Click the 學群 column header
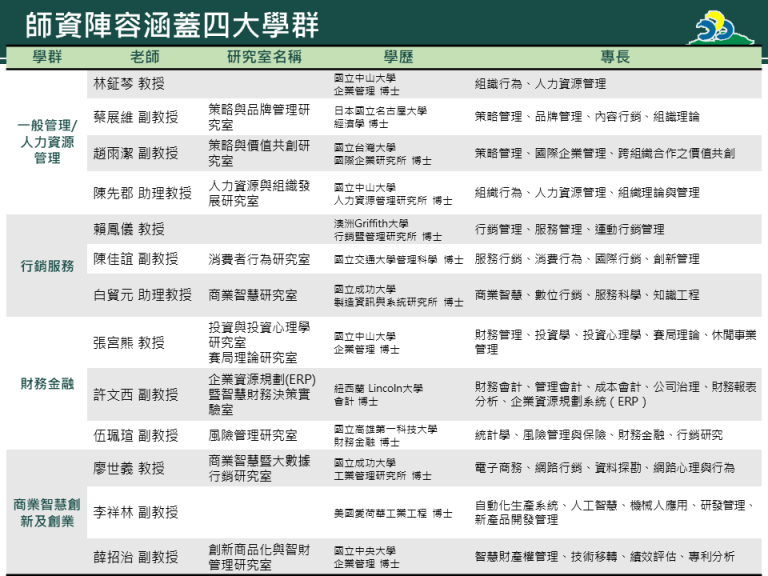768x576 pixels. (47, 57)
